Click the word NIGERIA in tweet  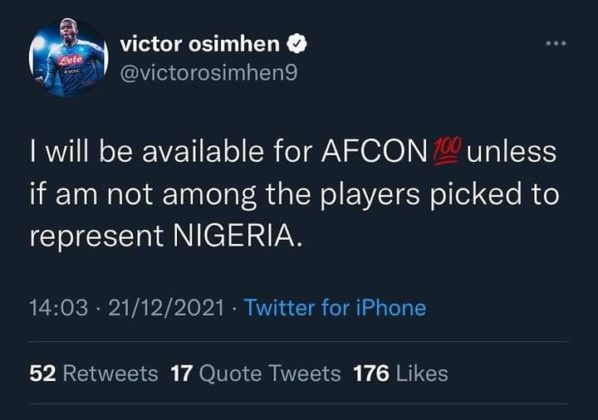234,236
